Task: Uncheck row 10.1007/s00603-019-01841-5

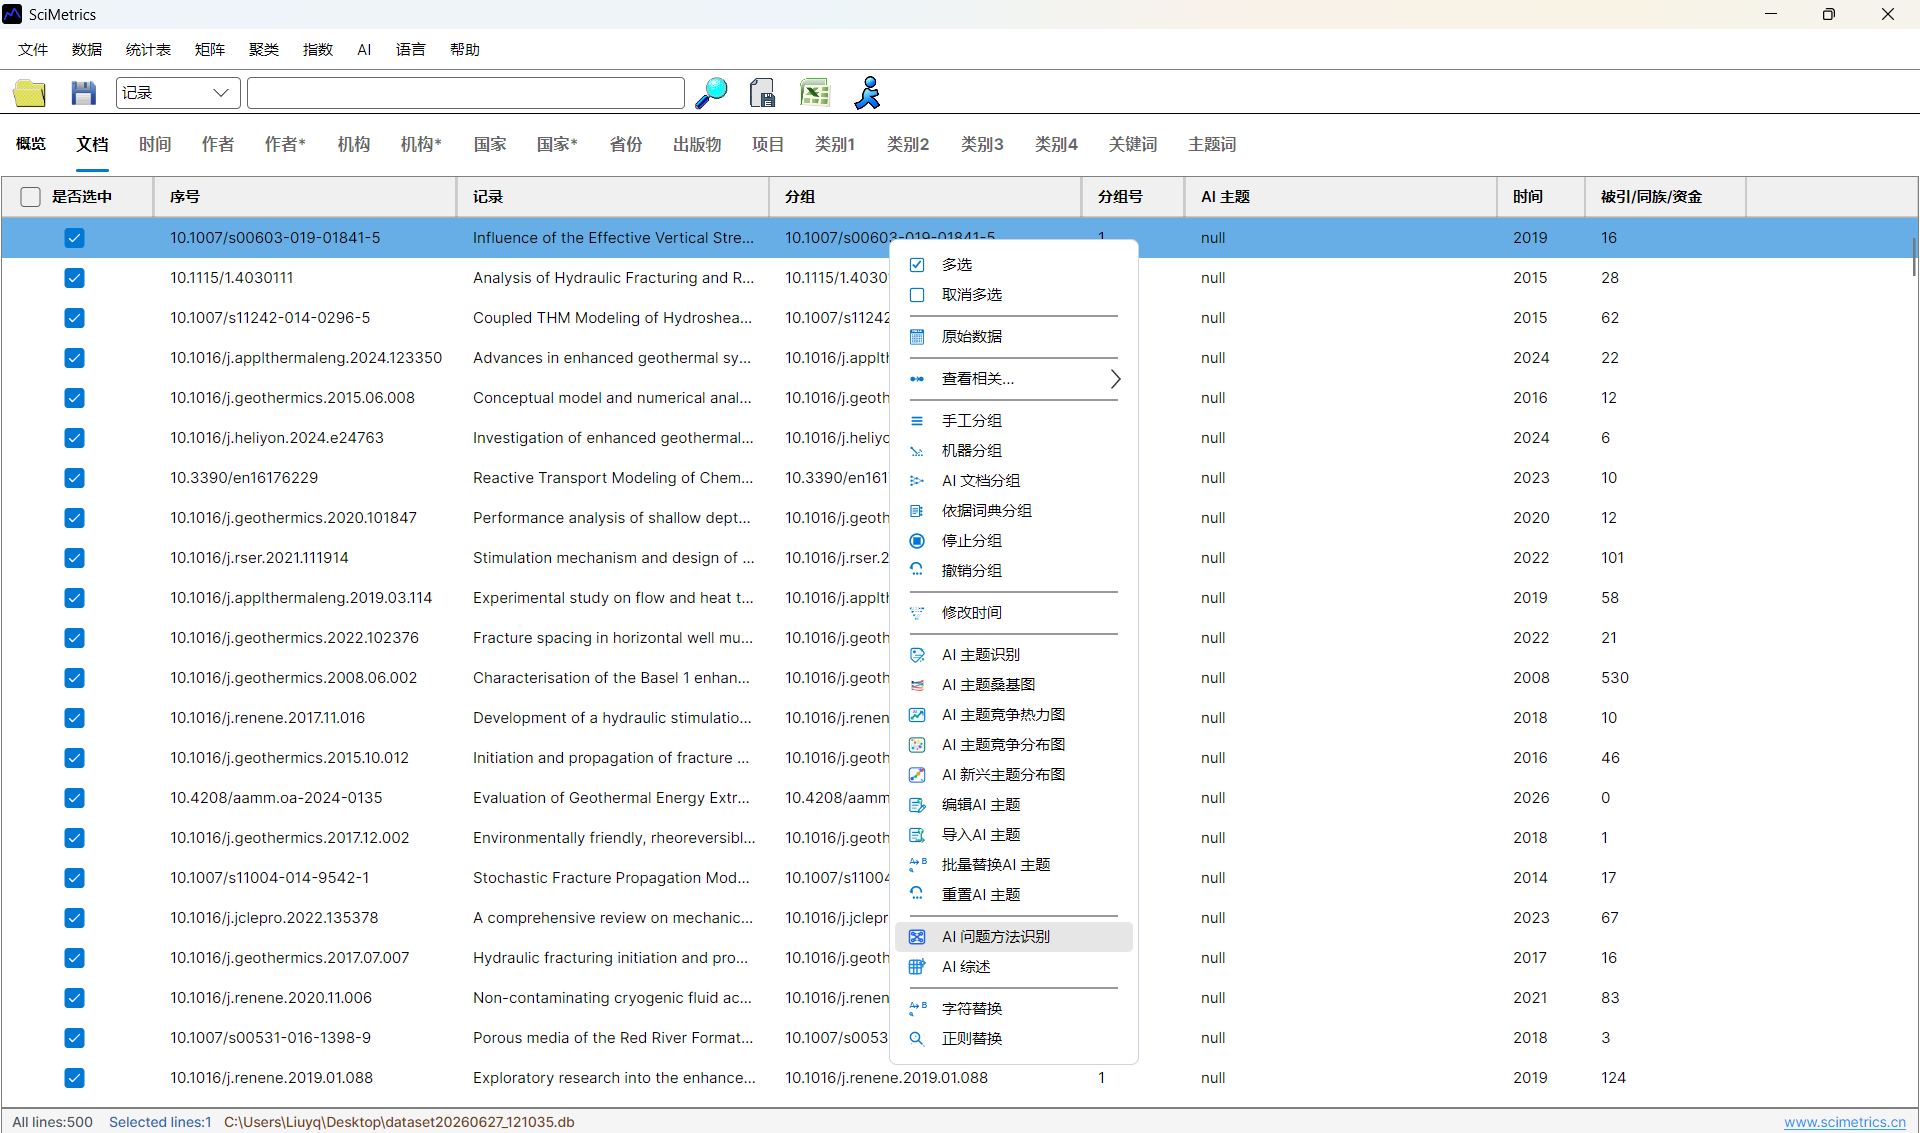Action: [x=74, y=238]
